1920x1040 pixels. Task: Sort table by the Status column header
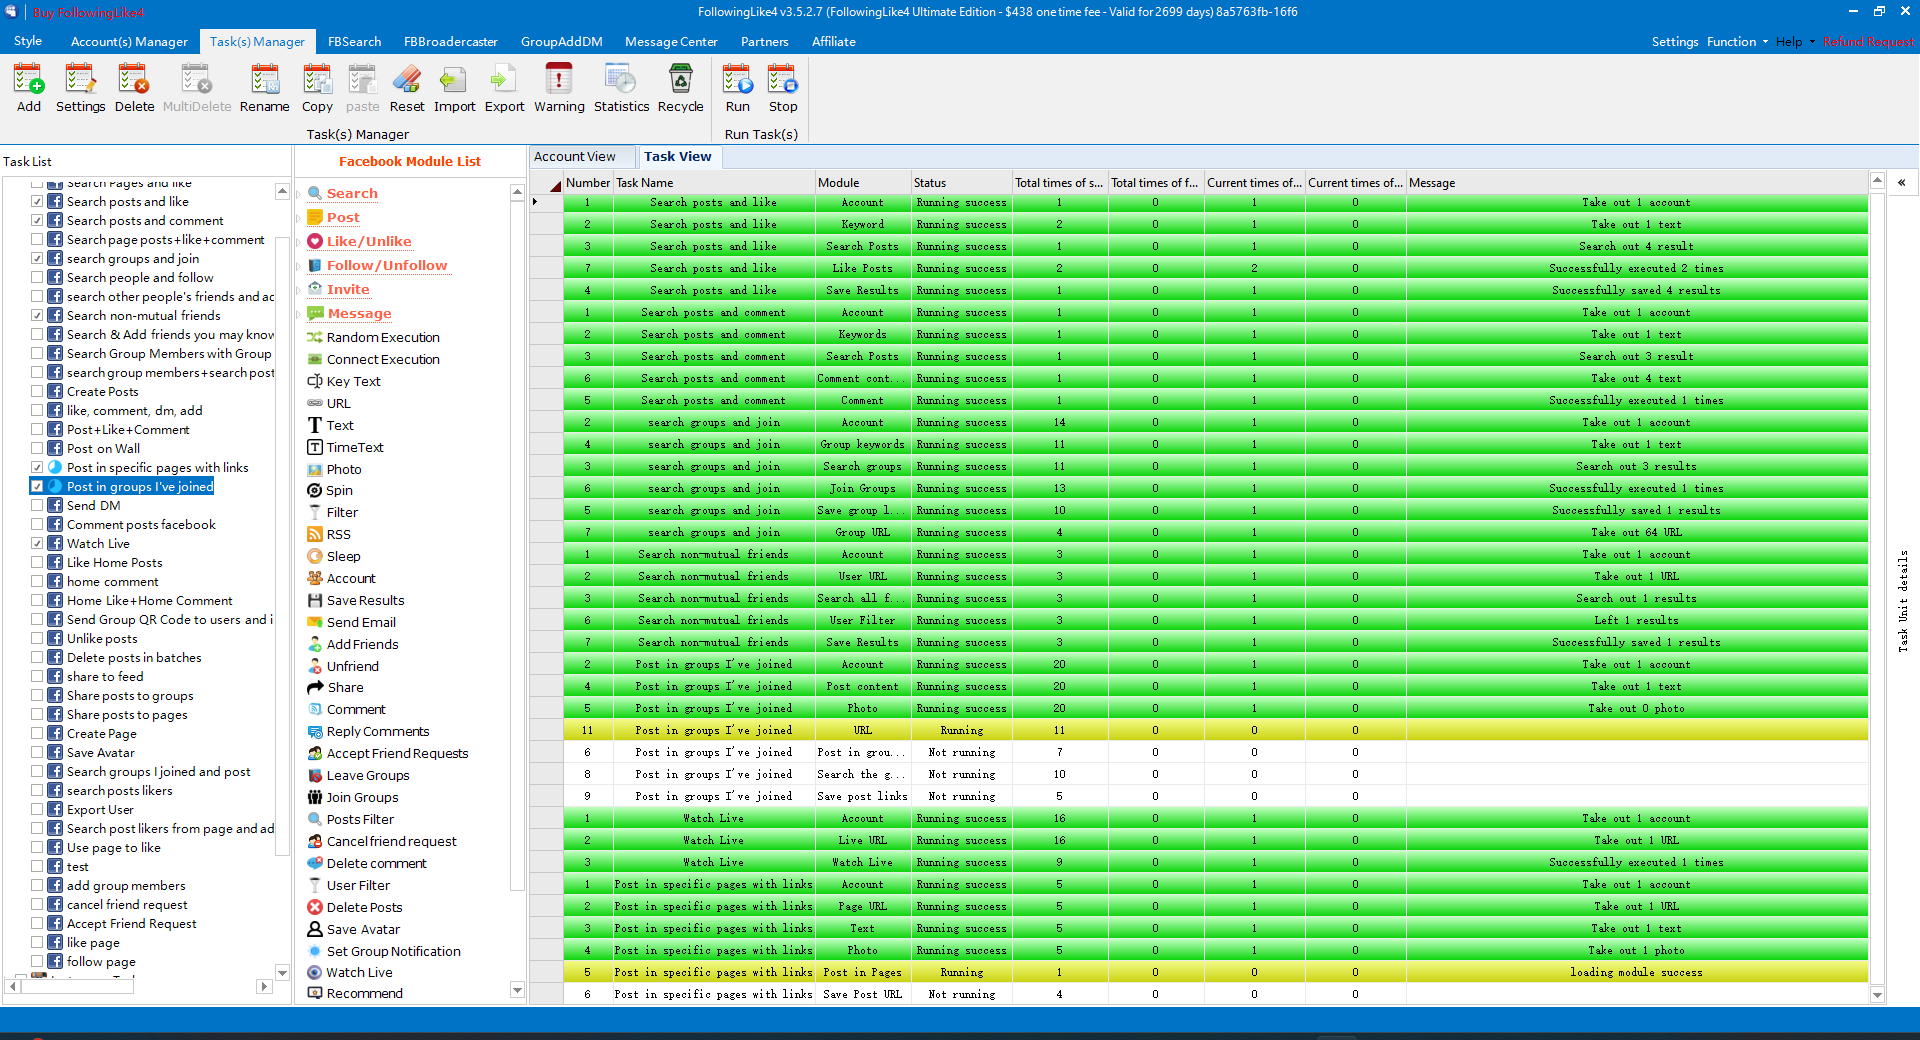point(960,182)
